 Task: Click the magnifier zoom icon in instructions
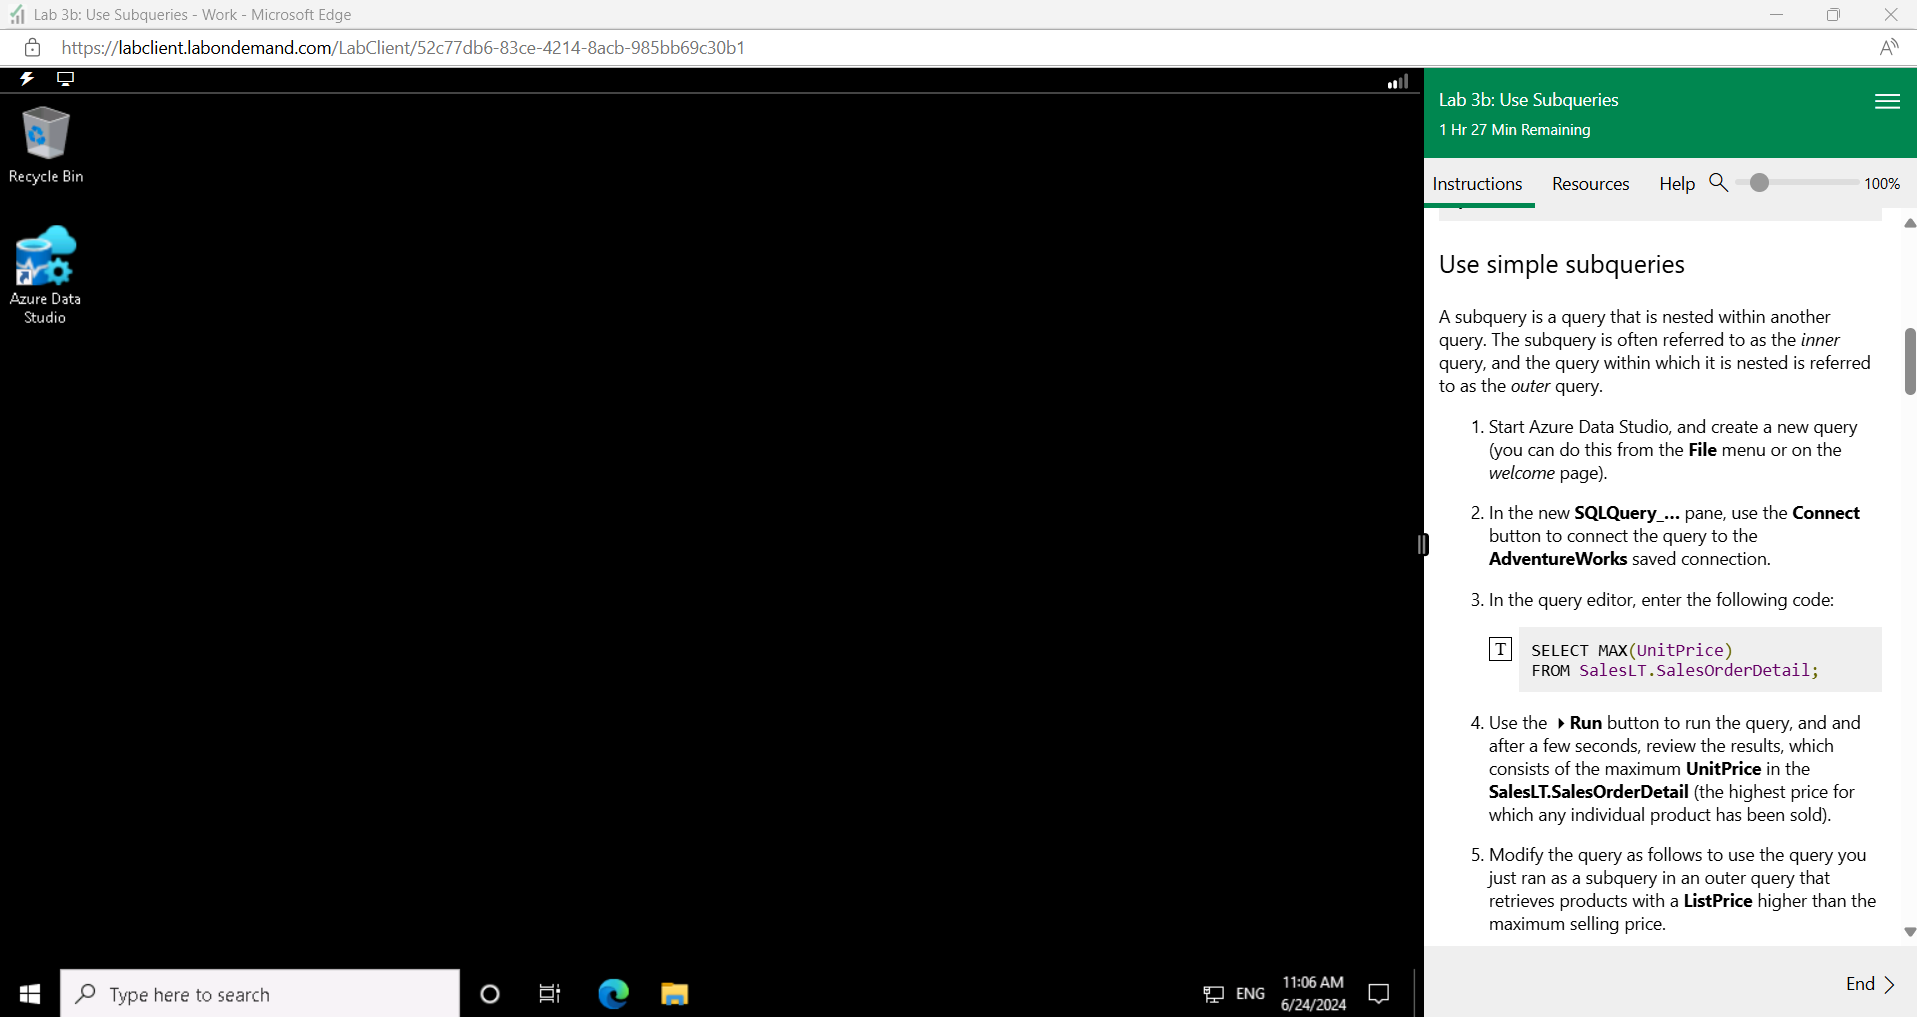(x=1718, y=182)
